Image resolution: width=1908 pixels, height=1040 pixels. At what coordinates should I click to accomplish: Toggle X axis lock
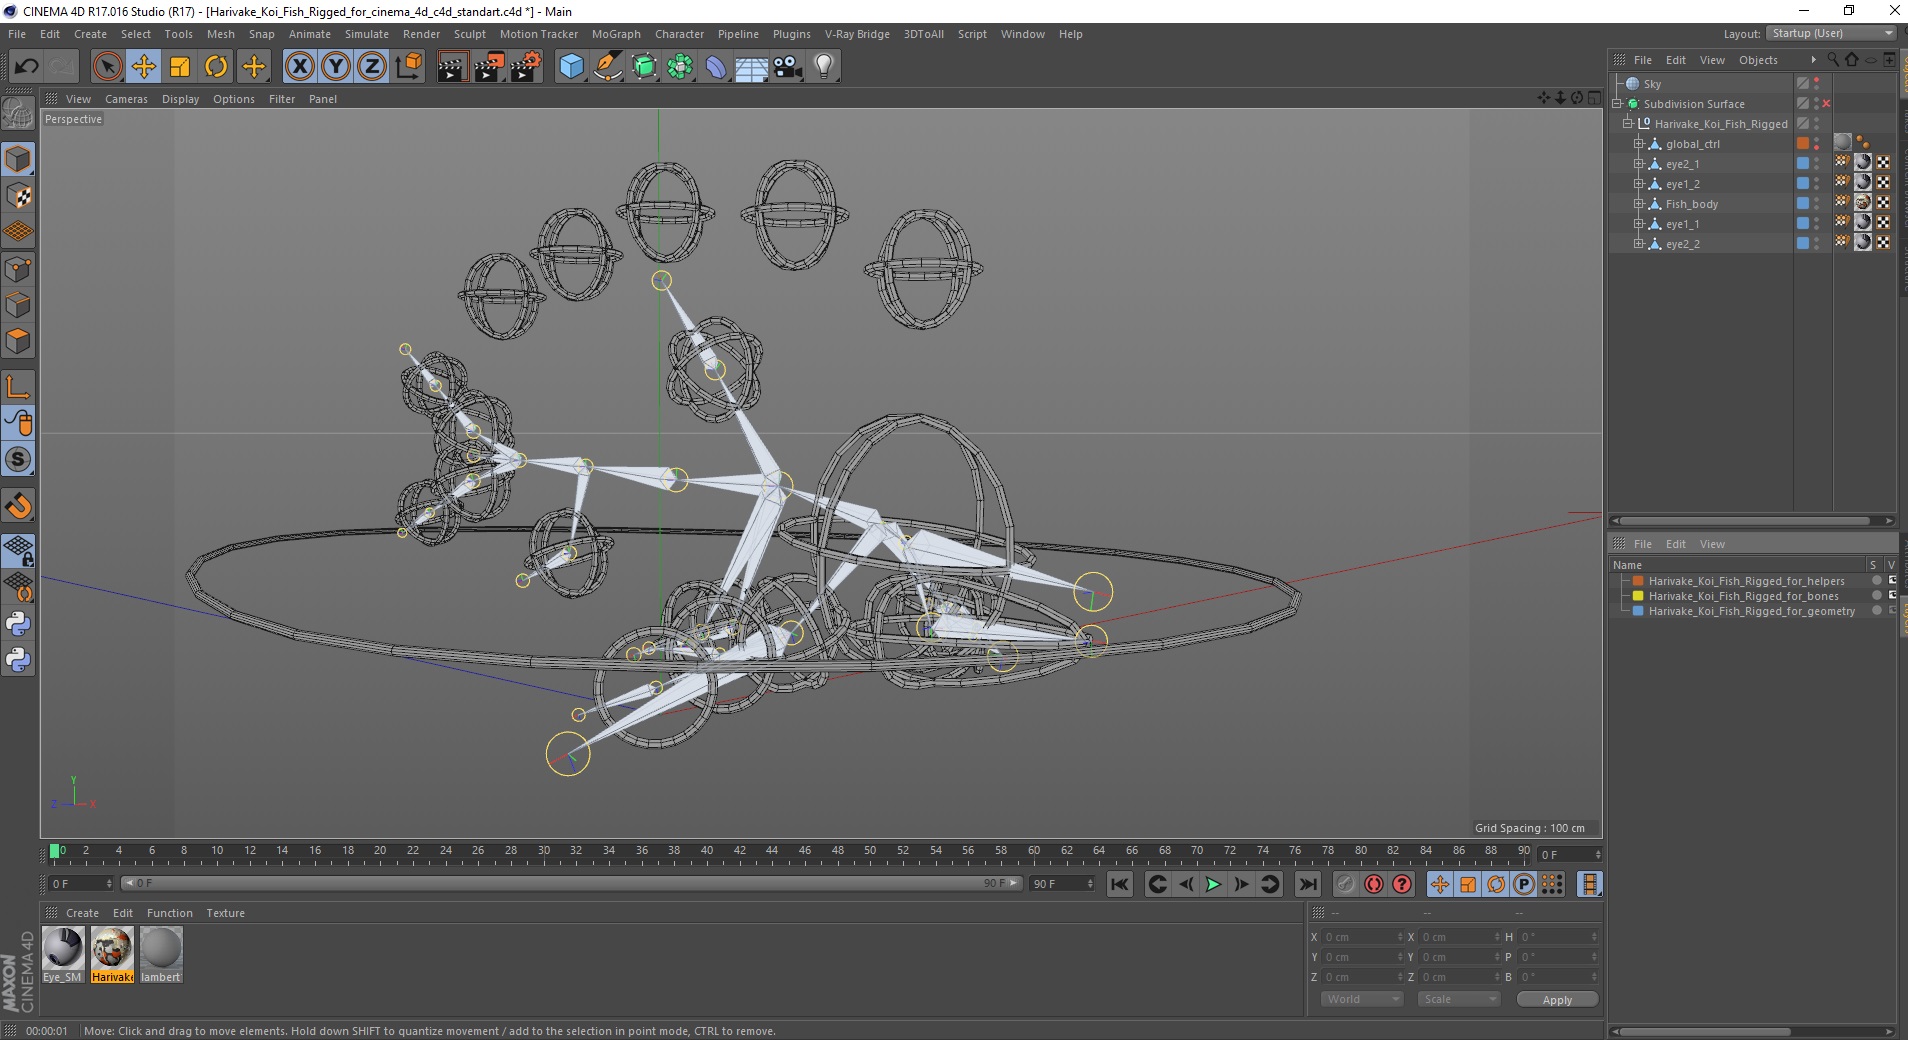pos(299,67)
